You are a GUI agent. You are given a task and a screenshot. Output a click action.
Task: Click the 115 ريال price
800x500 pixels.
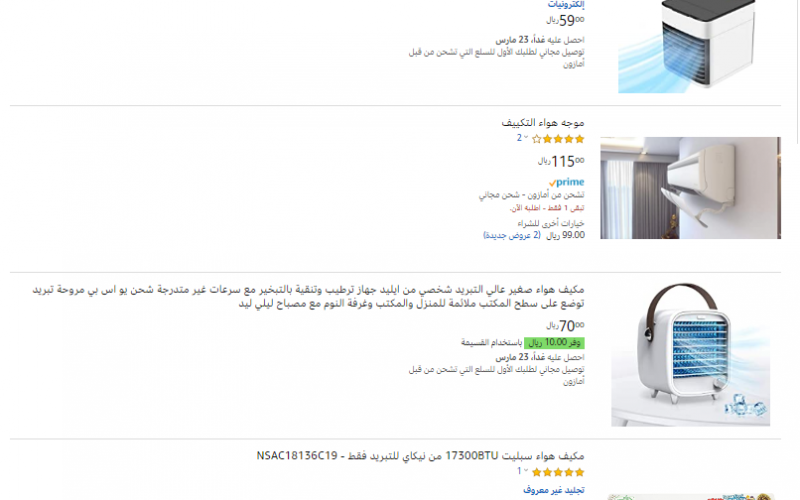click(561, 161)
